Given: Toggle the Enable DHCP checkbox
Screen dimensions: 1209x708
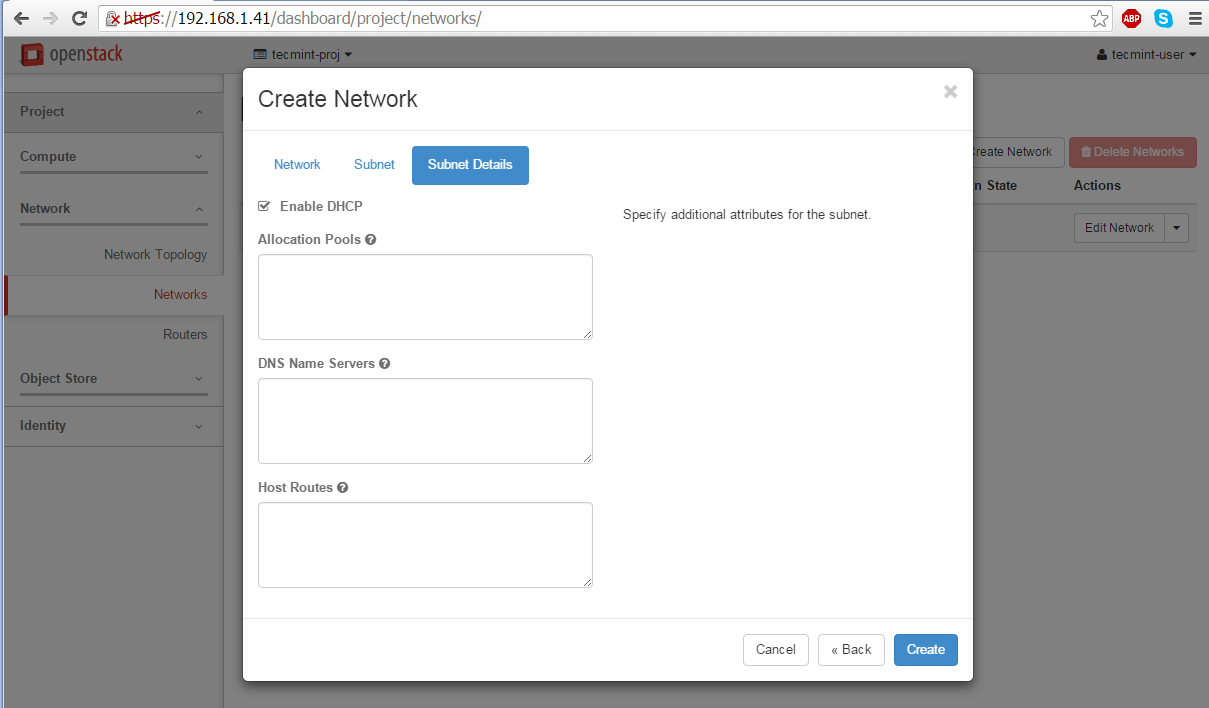Looking at the screenshot, I should coord(264,206).
